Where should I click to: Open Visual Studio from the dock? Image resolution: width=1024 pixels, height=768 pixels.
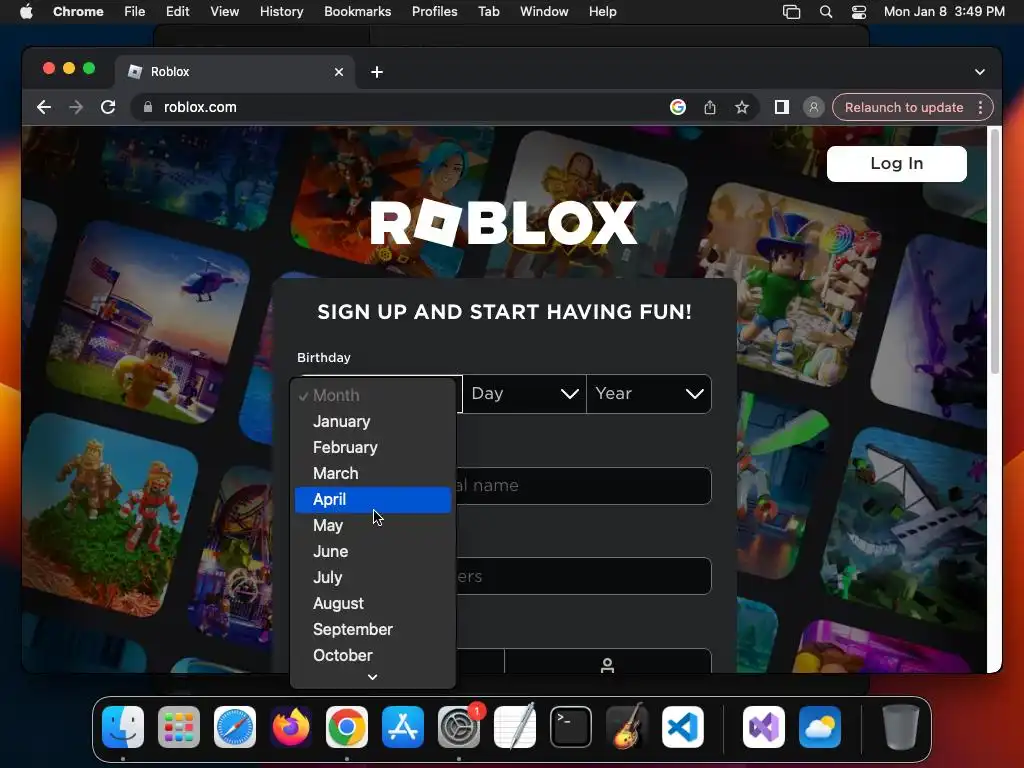coord(764,727)
